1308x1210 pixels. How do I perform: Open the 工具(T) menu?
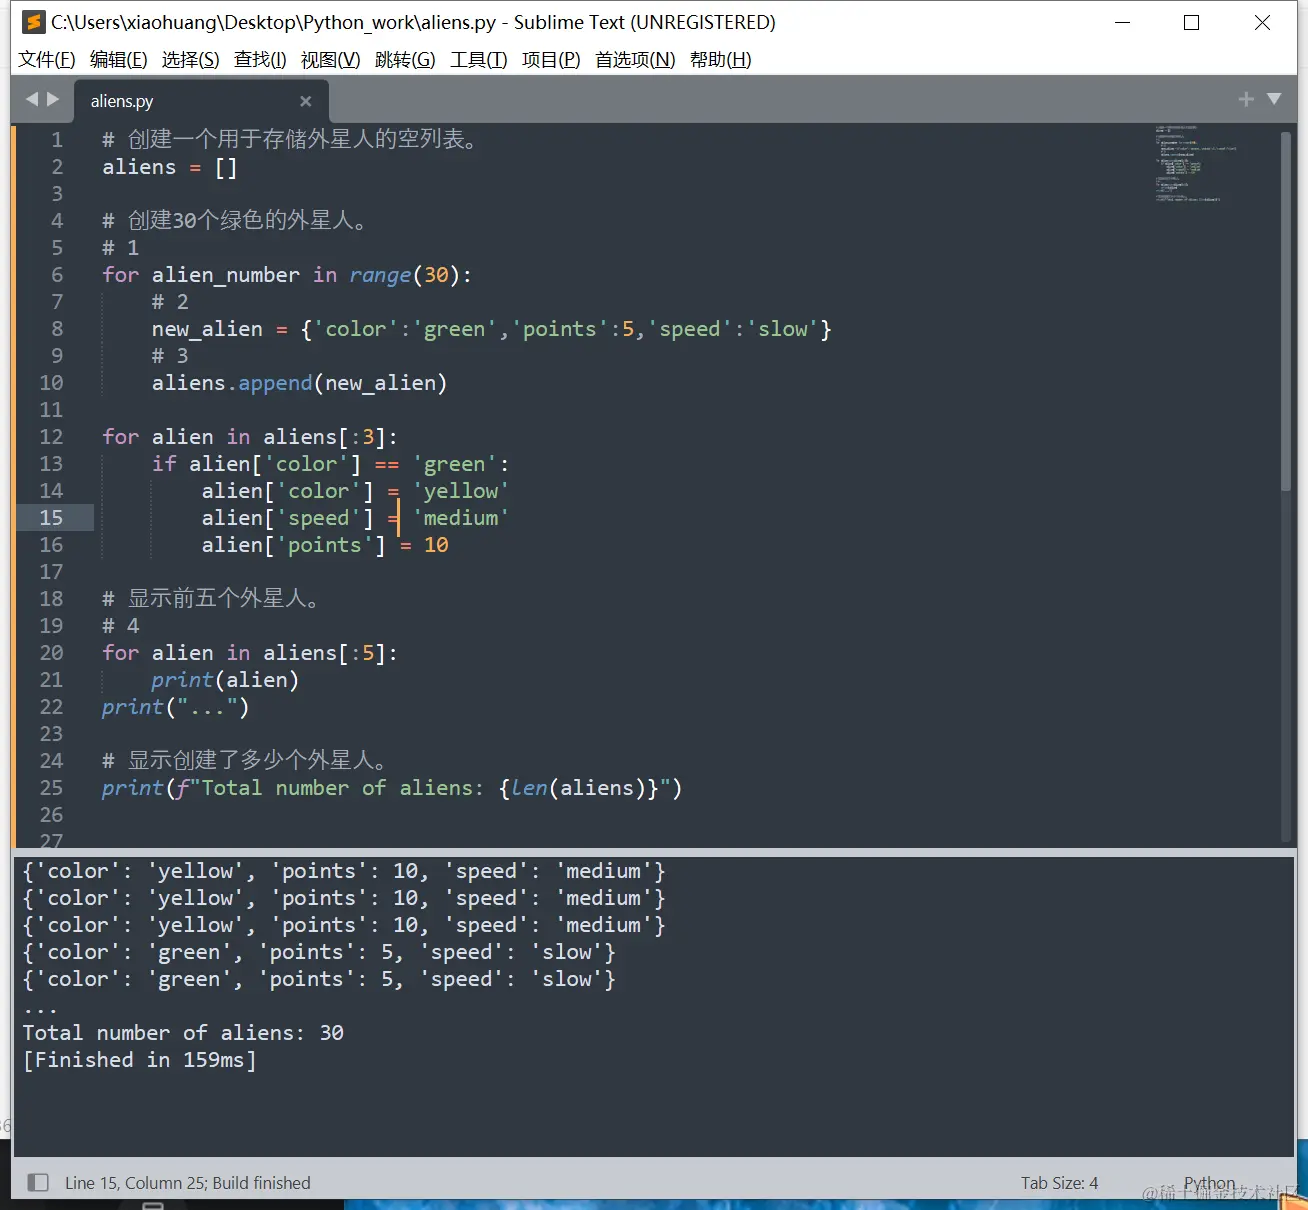click(478, 59)
